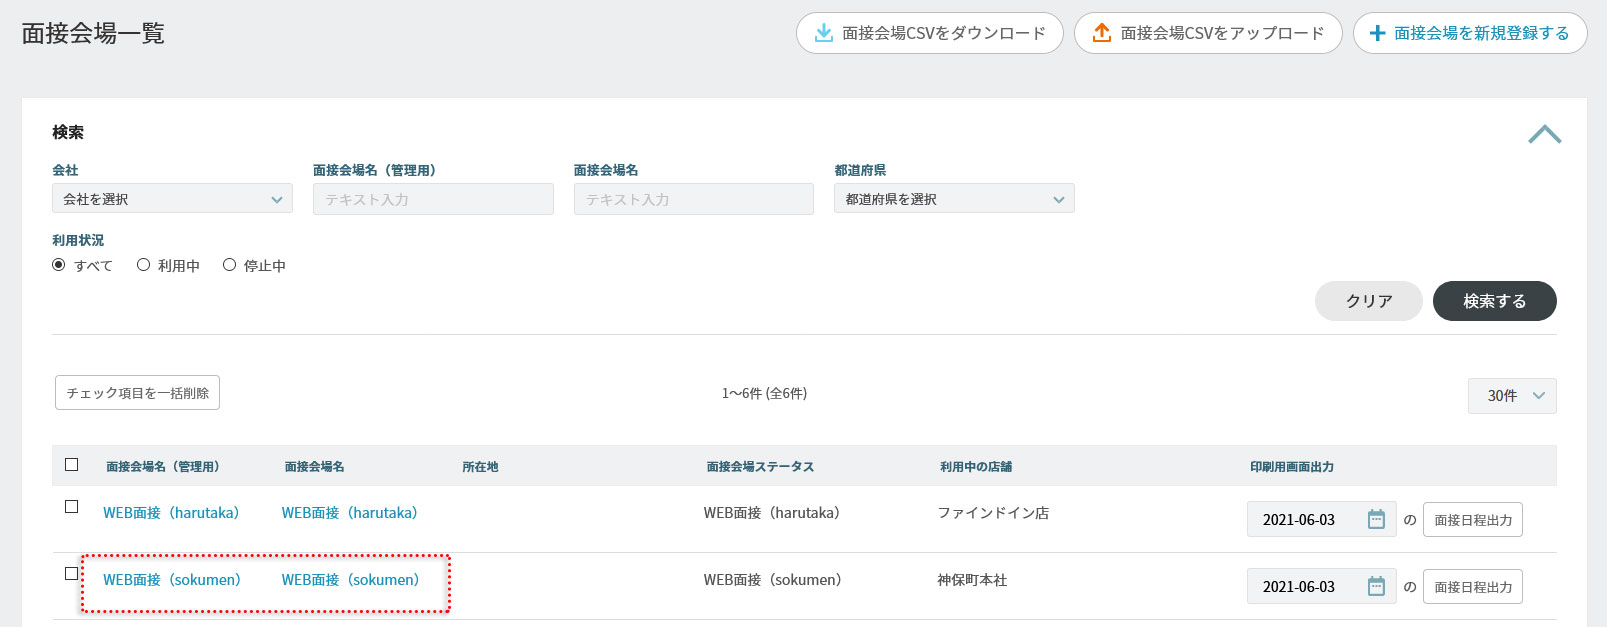Click the status cell WEB面接（sokumen）
This screenshot has width=1607, height=627.
click(x=773, y=580)
